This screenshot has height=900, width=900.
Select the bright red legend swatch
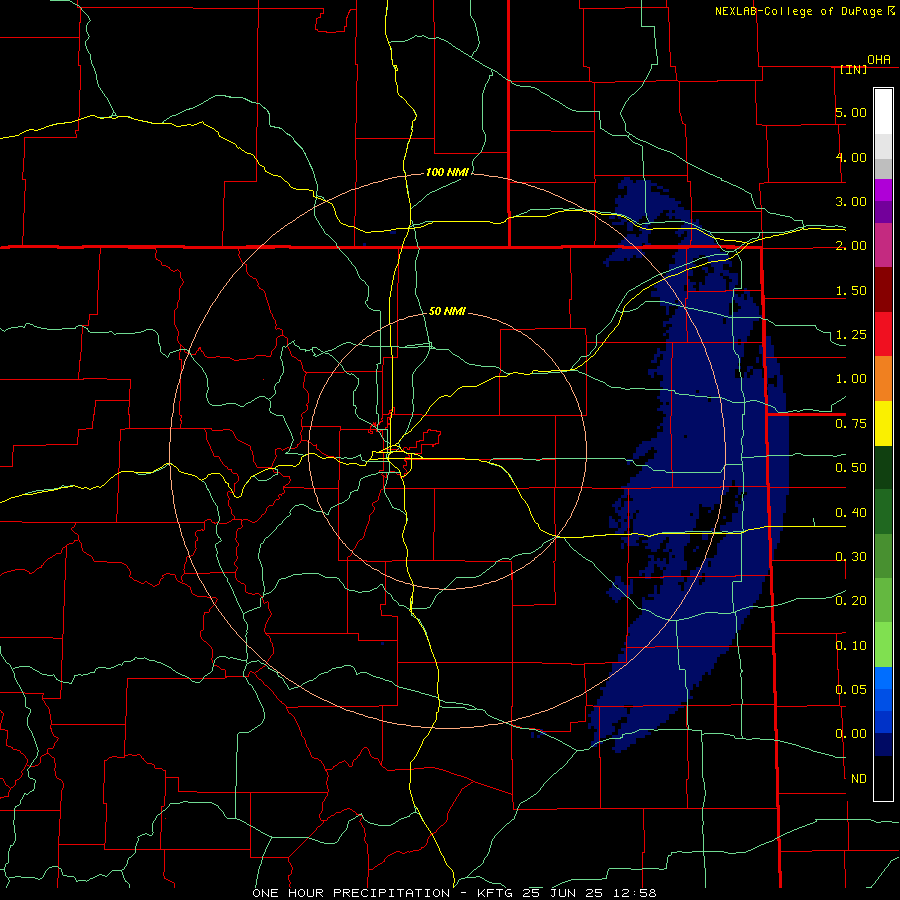(x=883, y=334)
